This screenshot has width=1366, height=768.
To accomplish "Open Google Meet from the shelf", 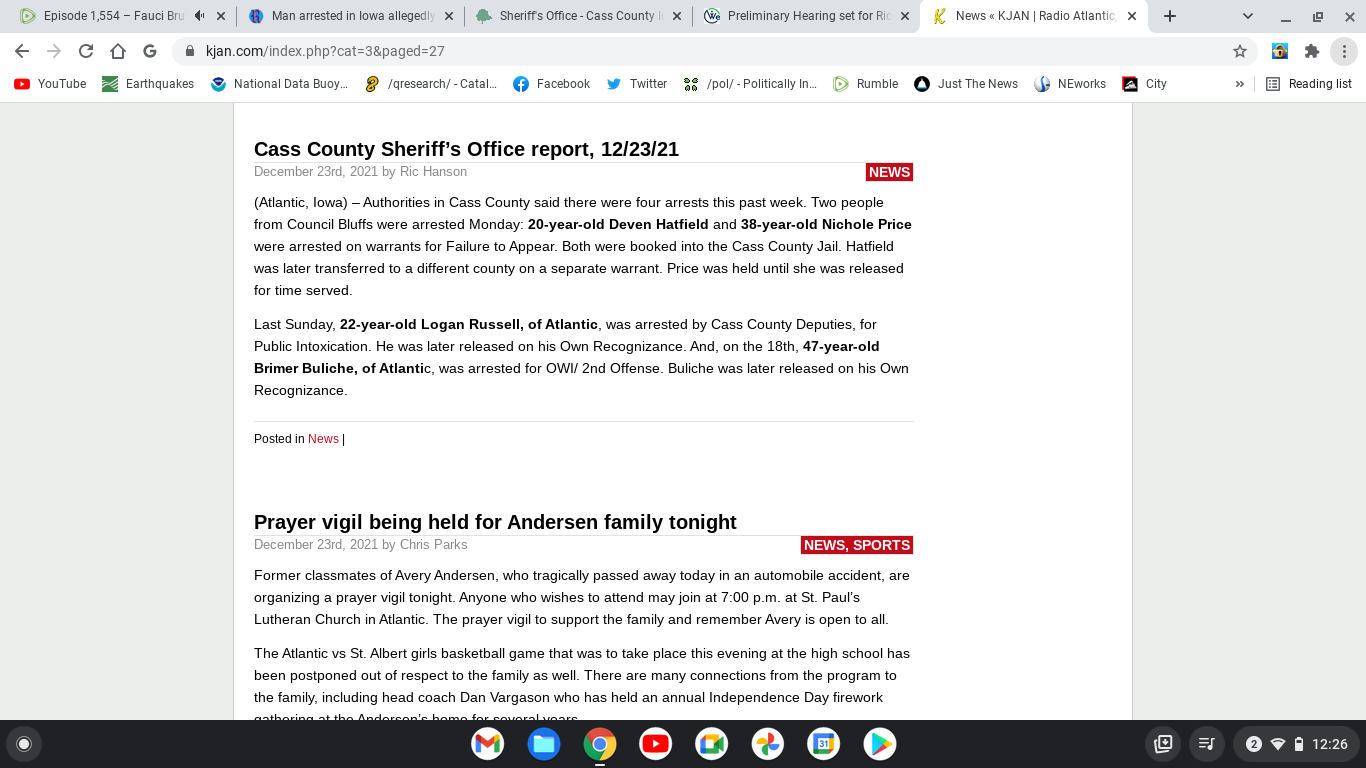I will (712, 744).
